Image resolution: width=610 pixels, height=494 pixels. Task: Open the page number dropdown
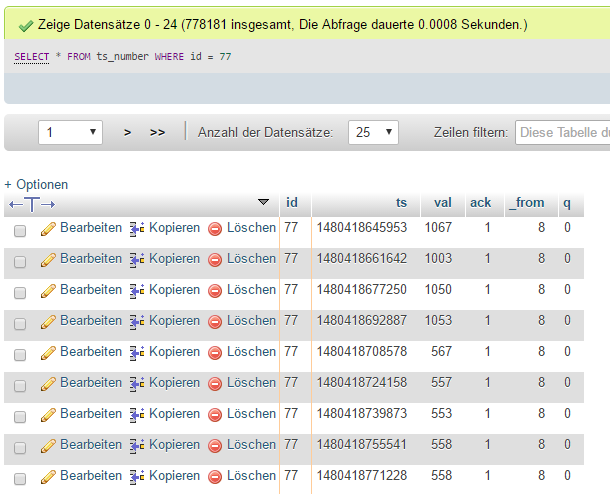pyautogui.click(x=70, y=132)
